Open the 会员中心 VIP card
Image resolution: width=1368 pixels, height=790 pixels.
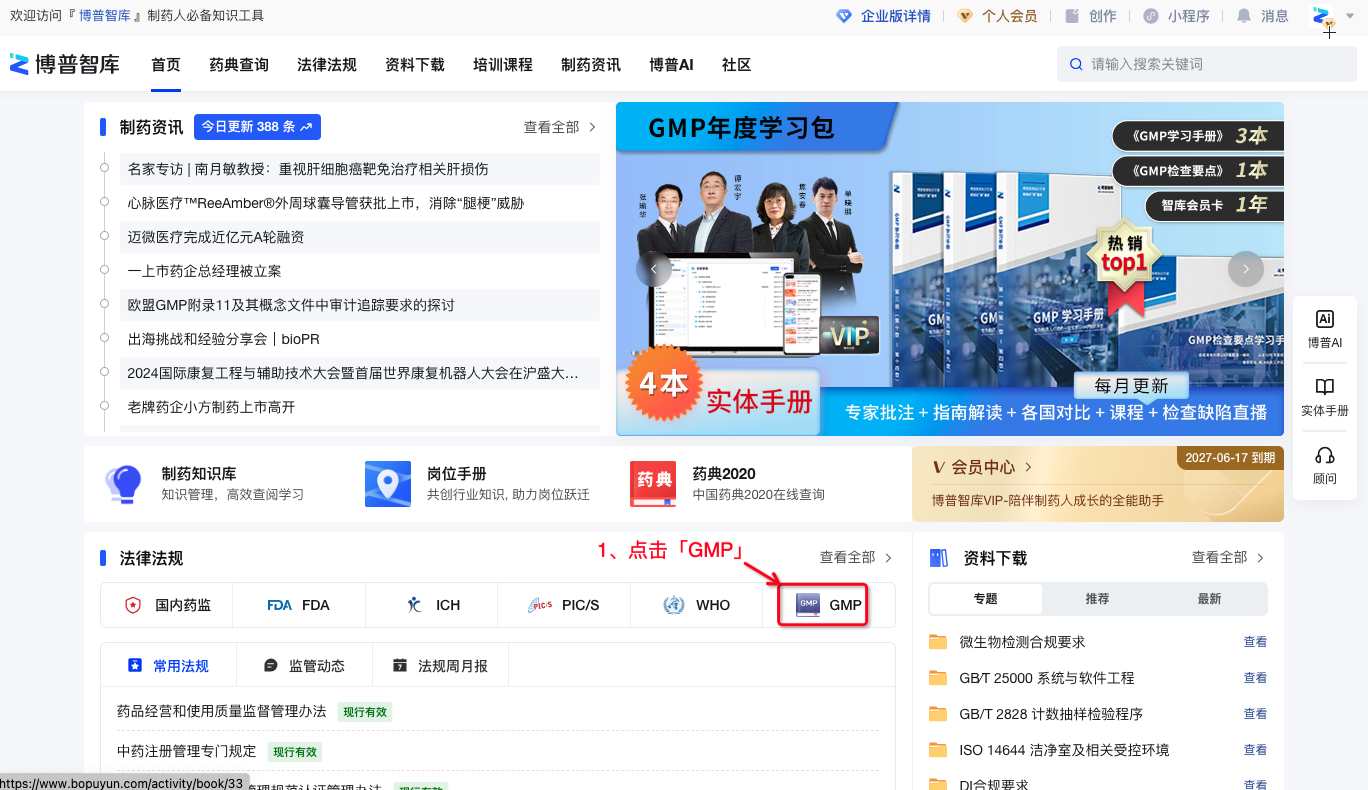(1098, 484)
